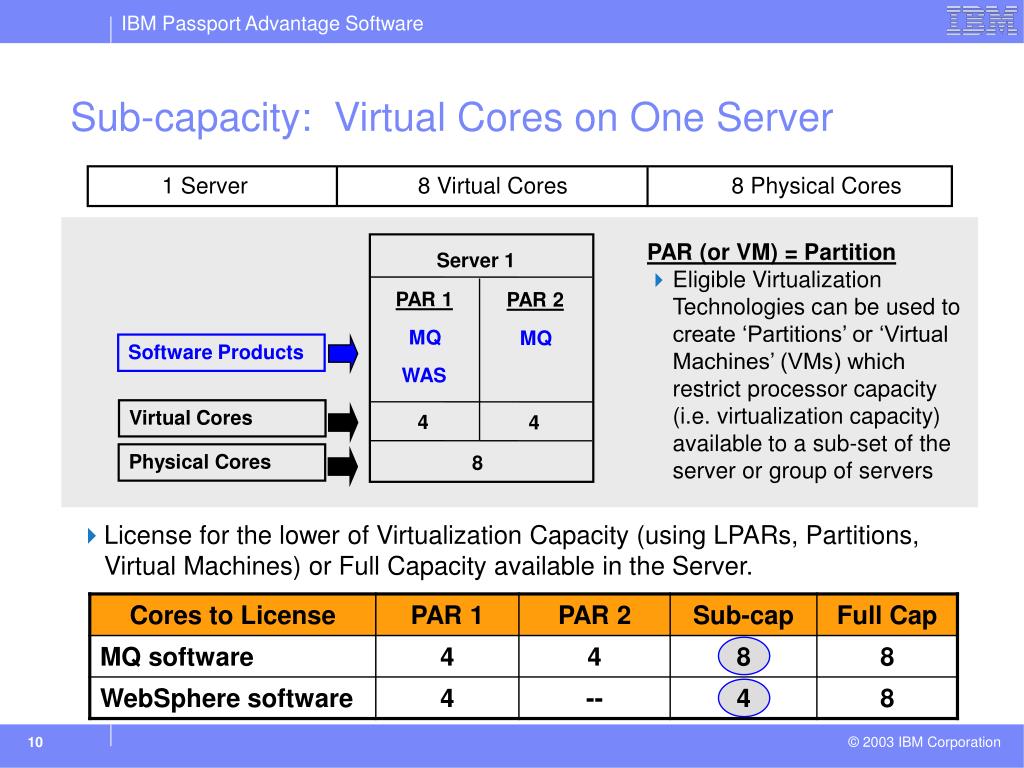Click 'MQ' under PAR 2 in diagram
The width and height of the screenshot is (1024, 768).
tap(536, 338)
